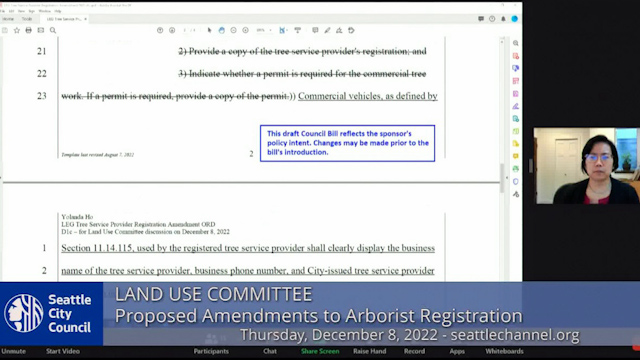Close the LEG Tree Service document tab
This screenshot has width=640, height=360.
point(85,19)
